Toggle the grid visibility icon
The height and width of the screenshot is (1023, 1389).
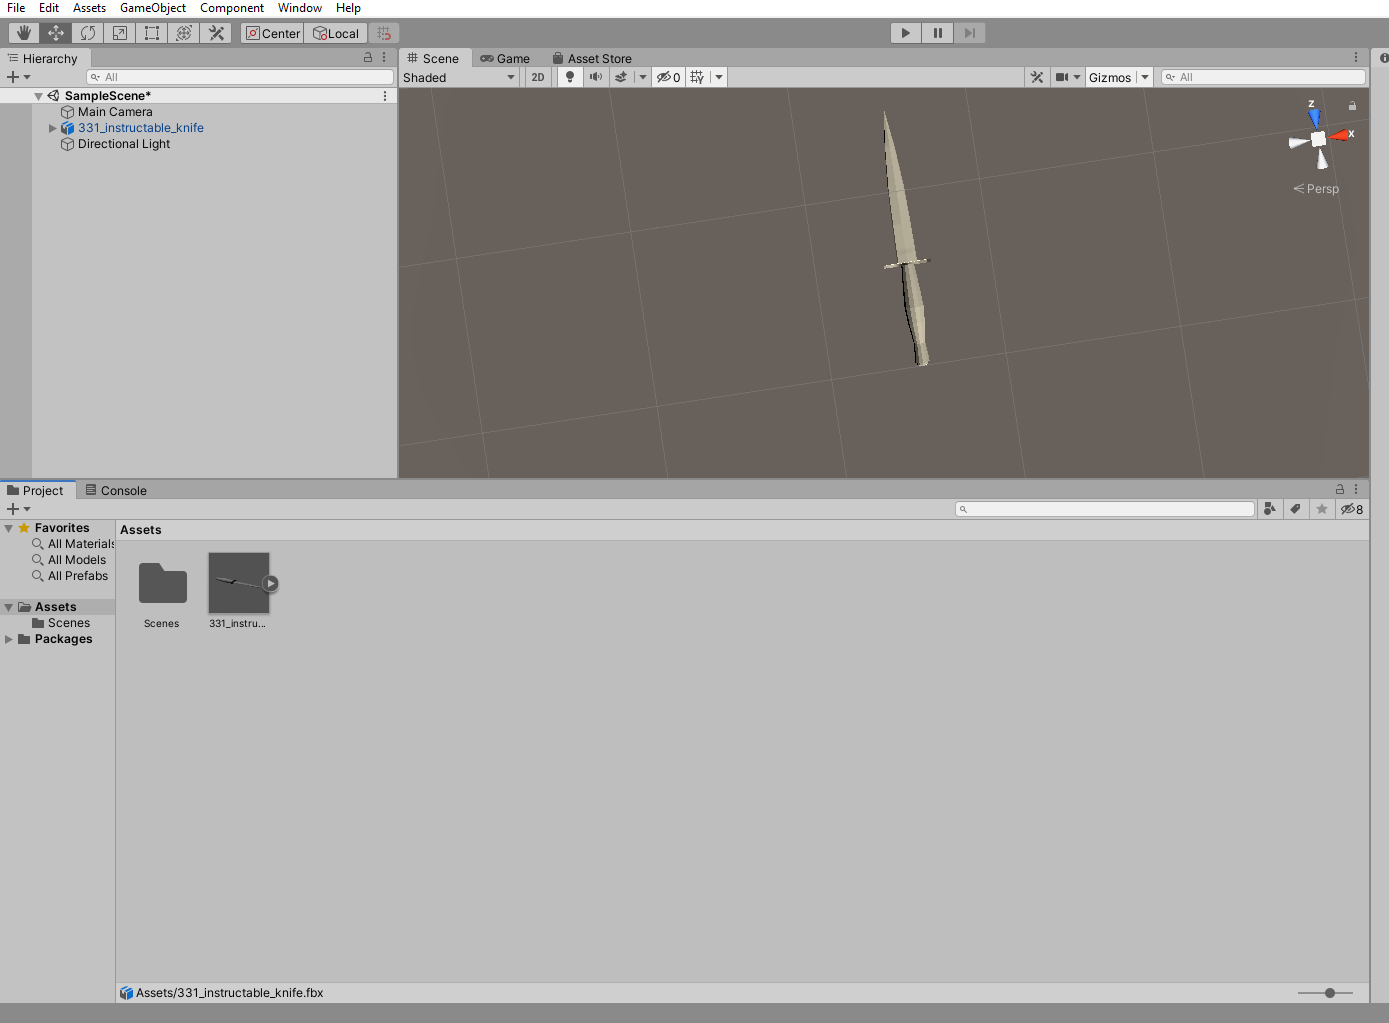698,77
